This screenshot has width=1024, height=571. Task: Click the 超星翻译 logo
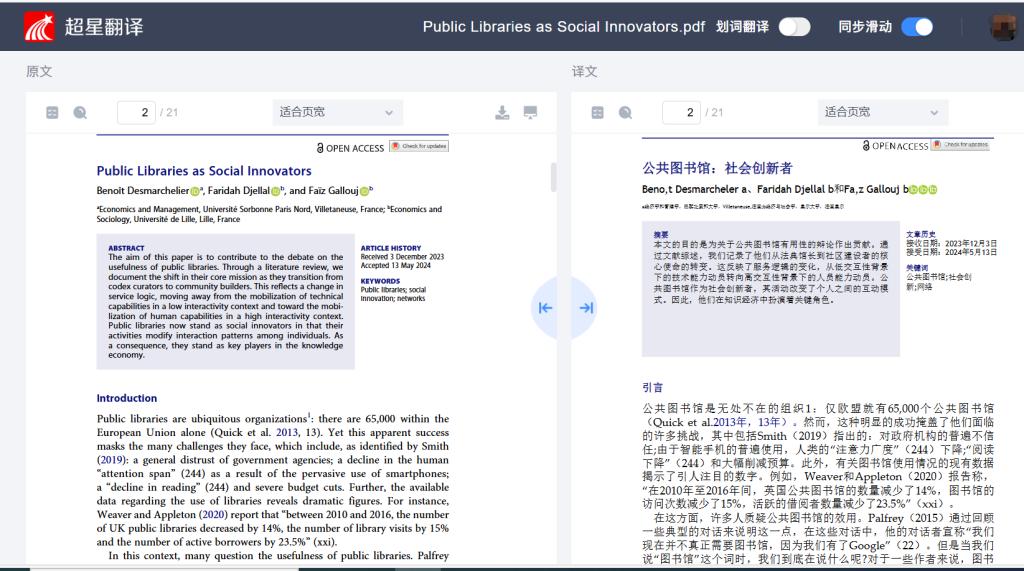[x=83, y=27]
